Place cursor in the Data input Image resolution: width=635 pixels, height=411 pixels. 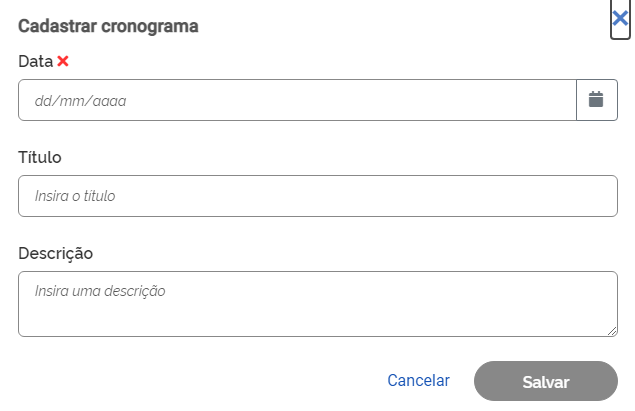click(x=297, y=100)
